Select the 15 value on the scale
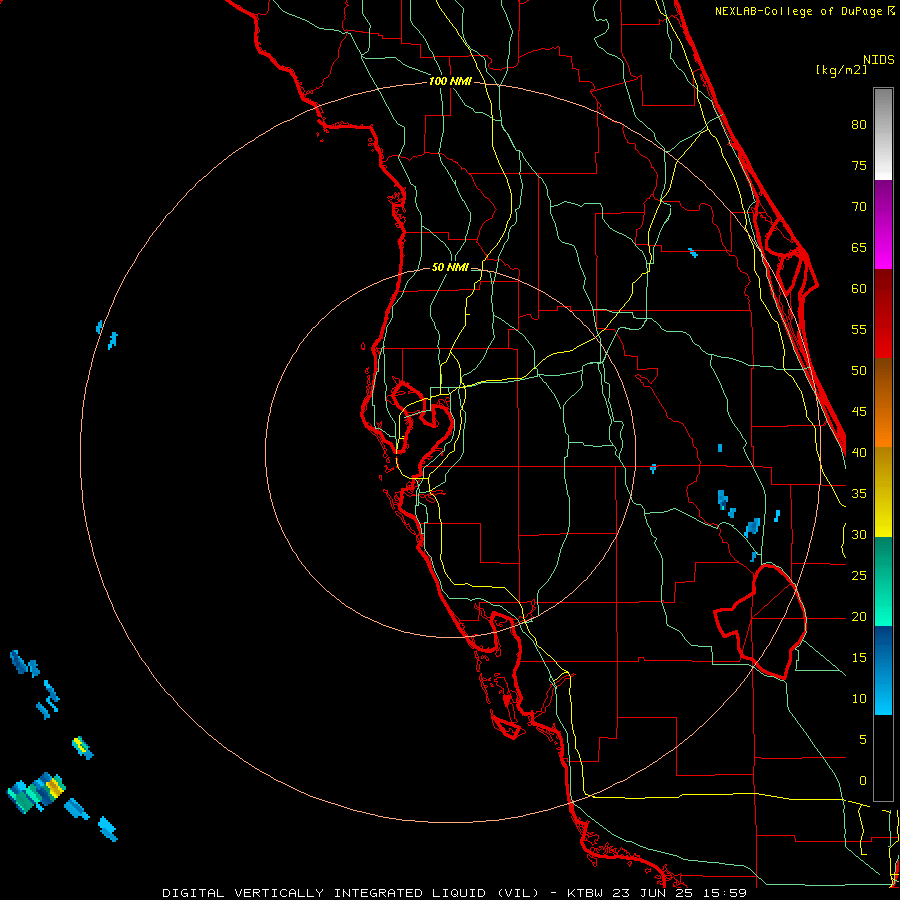The width and height of the screenshot is (900, 900). [859, 657]
